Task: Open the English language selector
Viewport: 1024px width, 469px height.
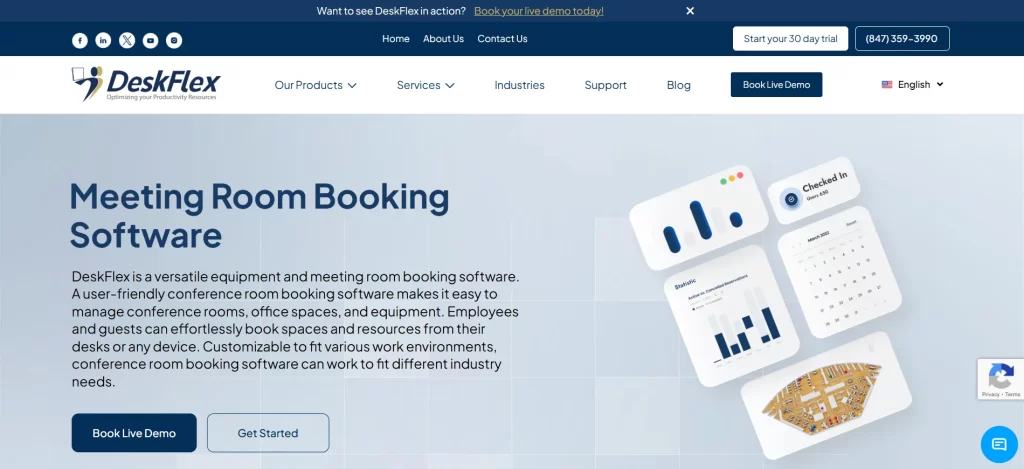Action: coord(913,84)
